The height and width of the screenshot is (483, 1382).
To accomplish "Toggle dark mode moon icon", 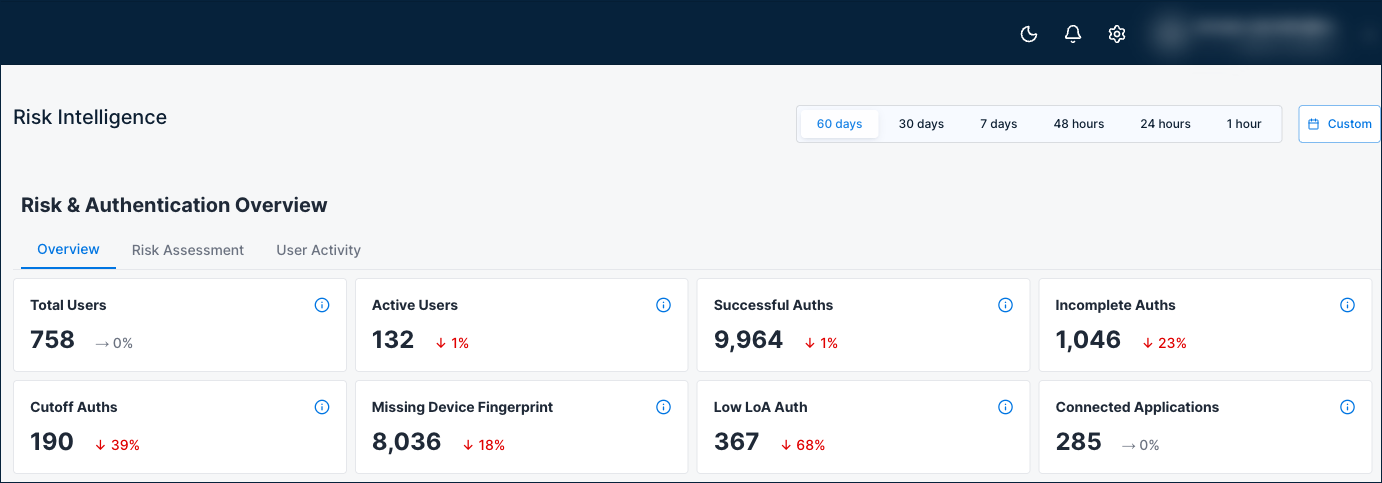I will click(x=1028, y=34).
